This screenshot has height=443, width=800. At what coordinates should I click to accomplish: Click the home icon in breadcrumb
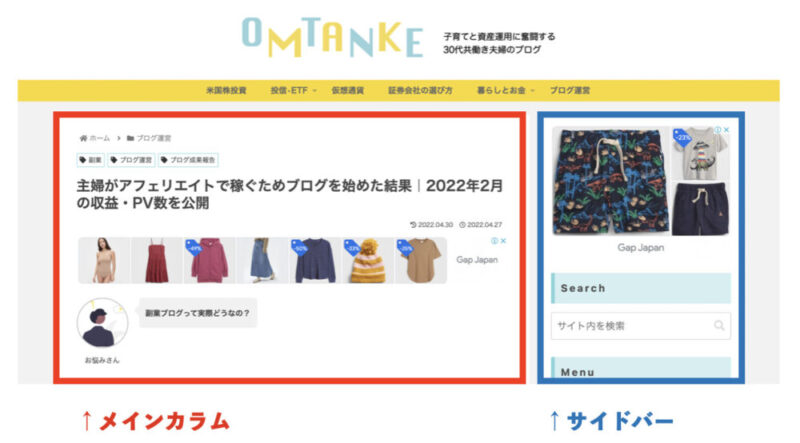click(83, 138)
